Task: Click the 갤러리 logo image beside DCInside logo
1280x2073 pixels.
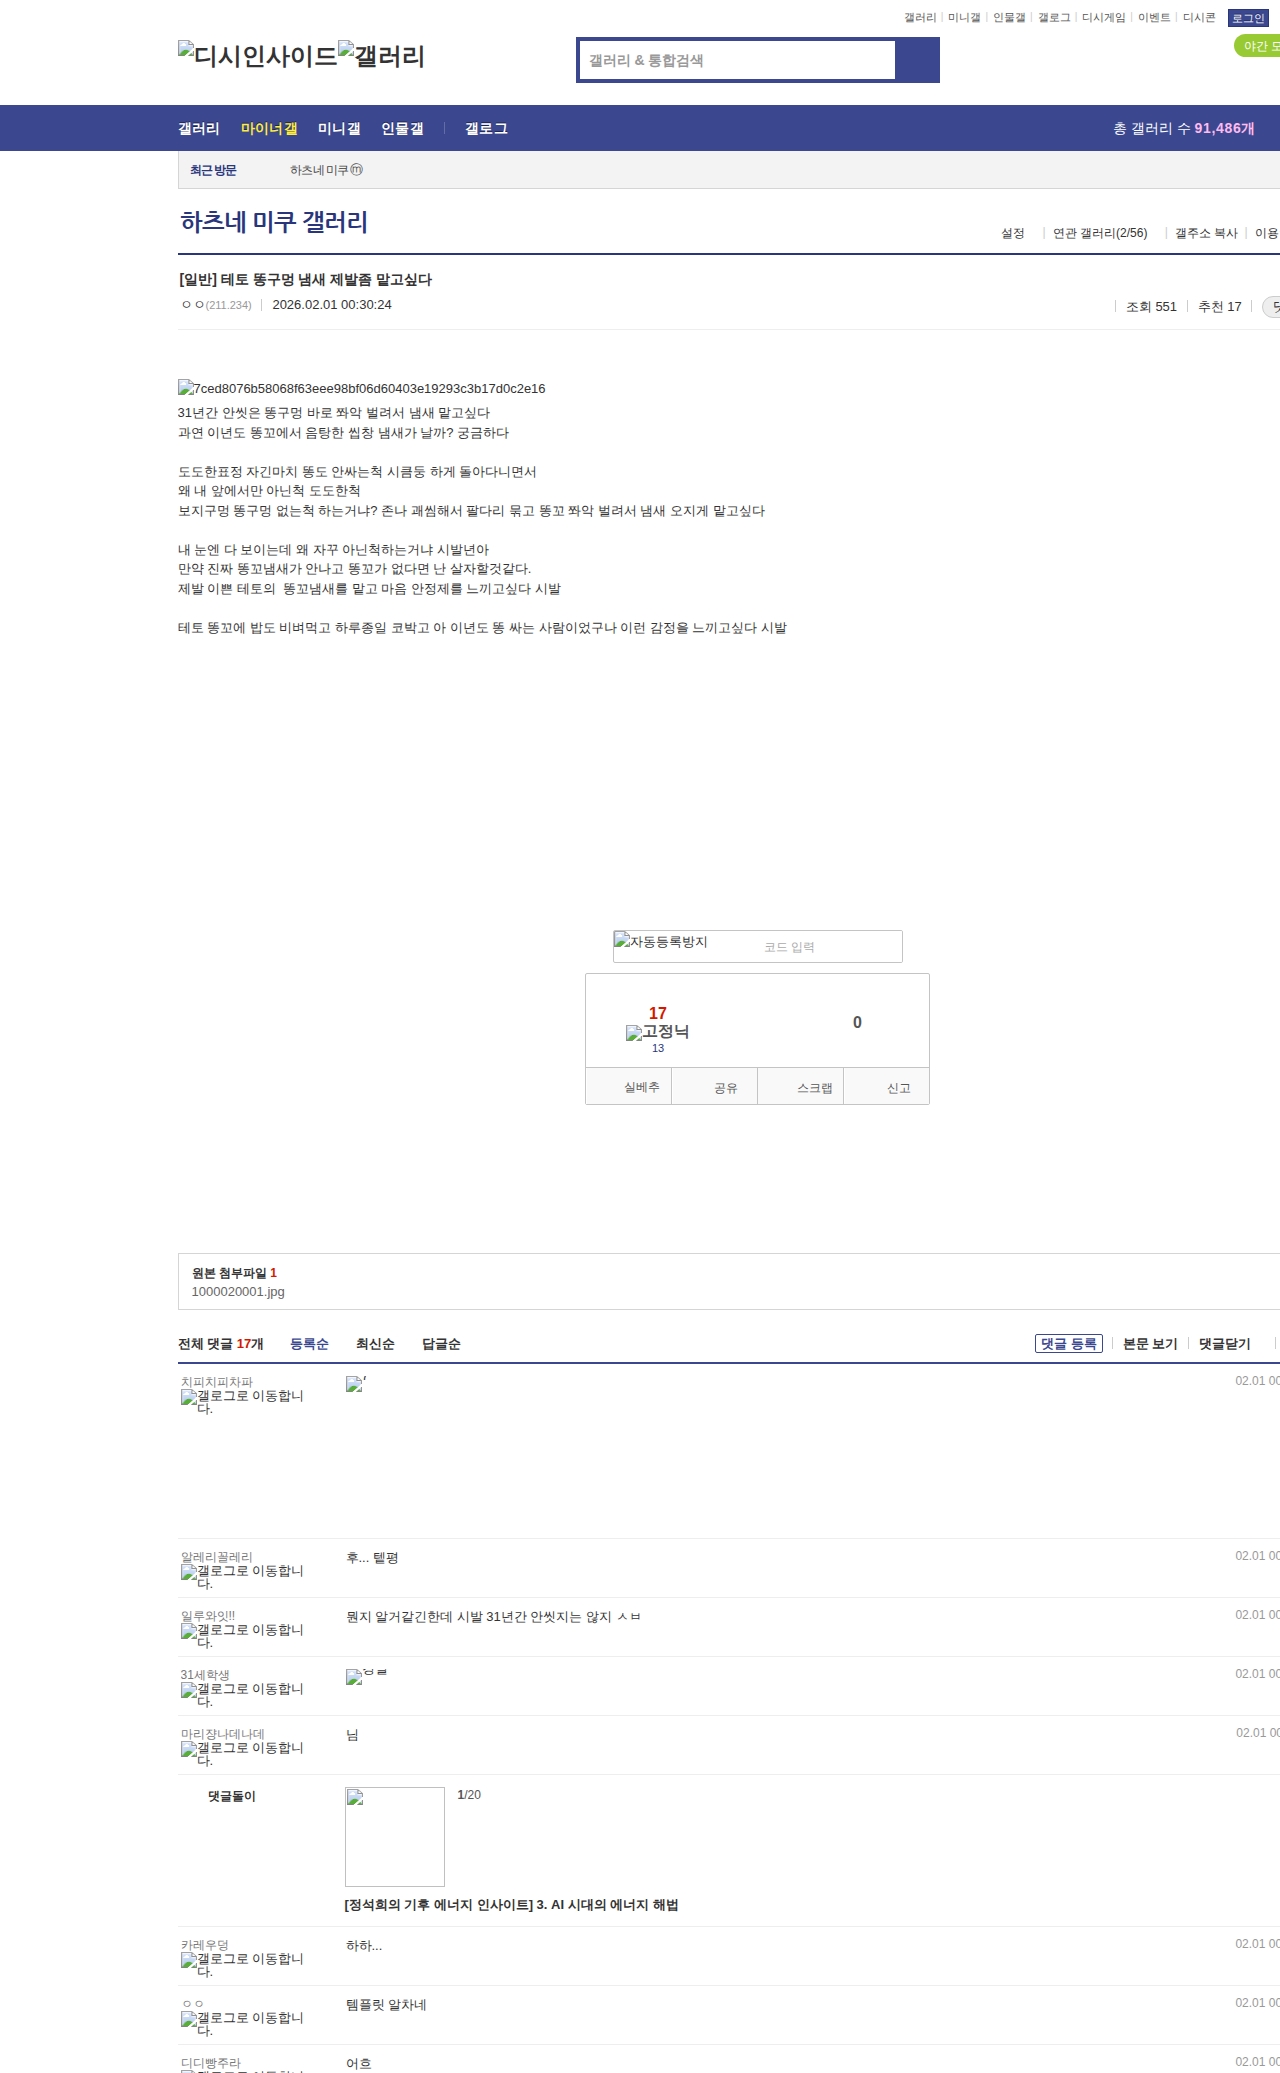Action: point(382,55)
